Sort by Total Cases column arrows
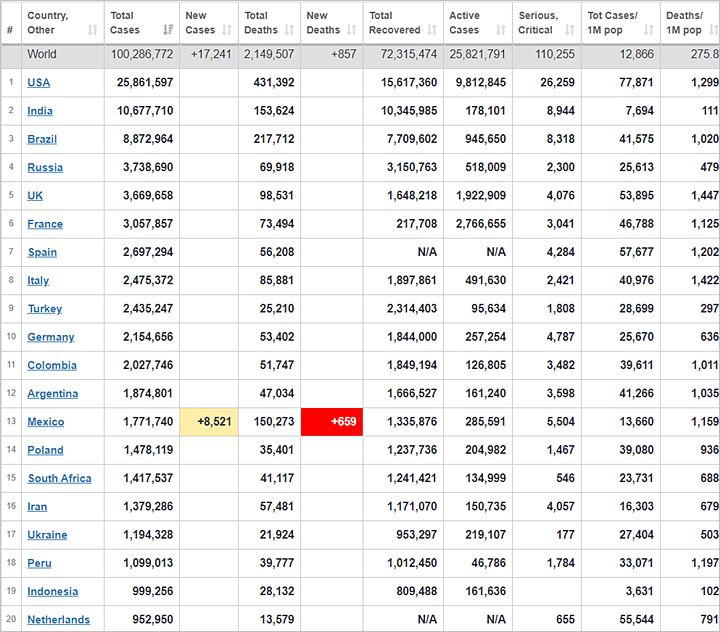 pos(168,30)
